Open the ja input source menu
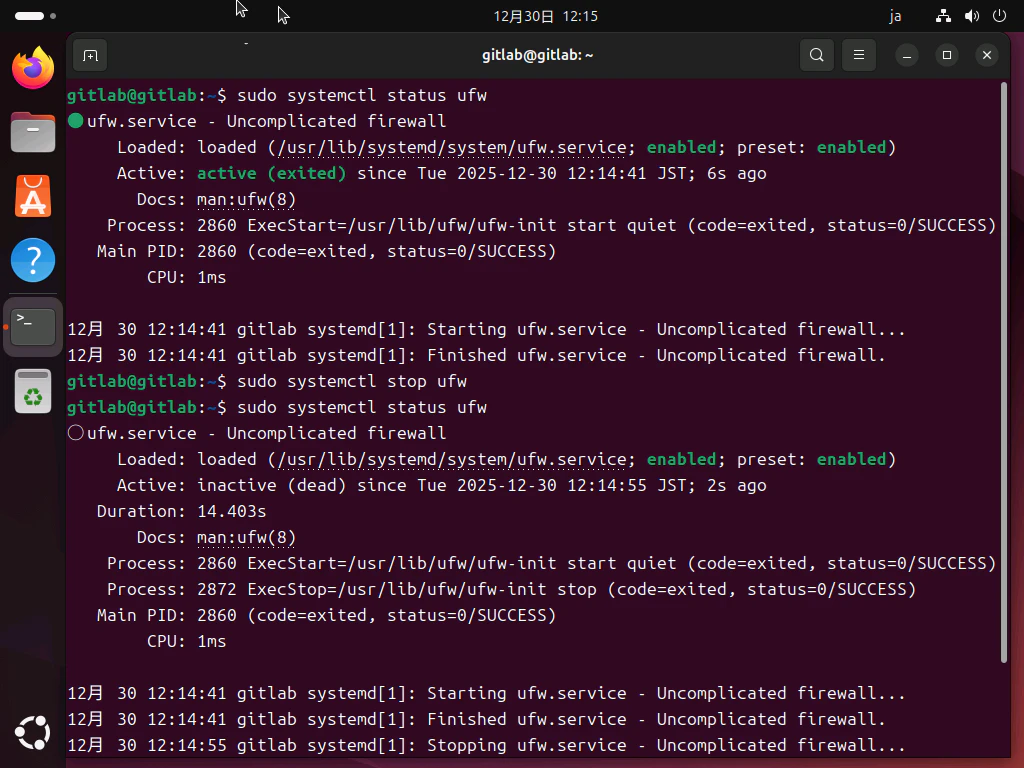This screenshot has height=768, width=1024. 895,15
